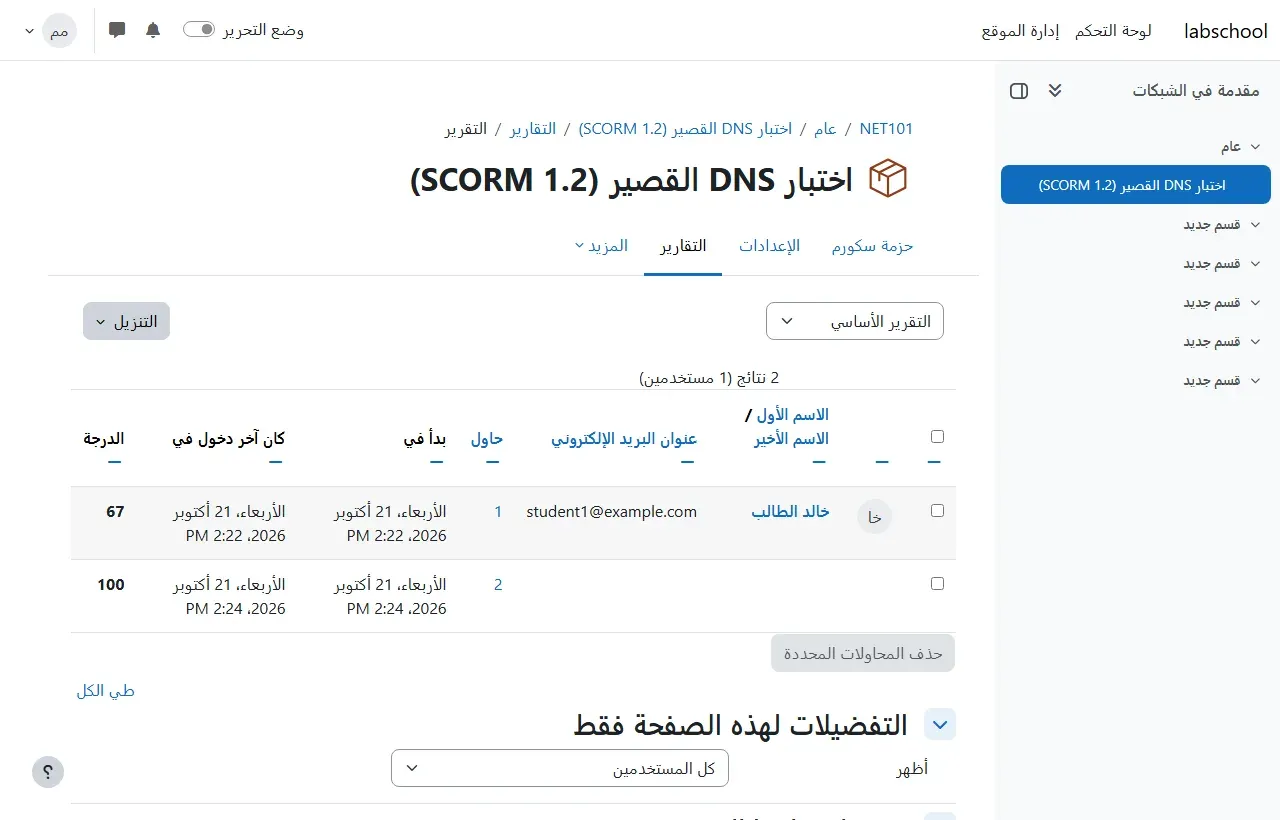
Task: Open the التقرير الأساسي report type dropdown
Action: [855, 321]
